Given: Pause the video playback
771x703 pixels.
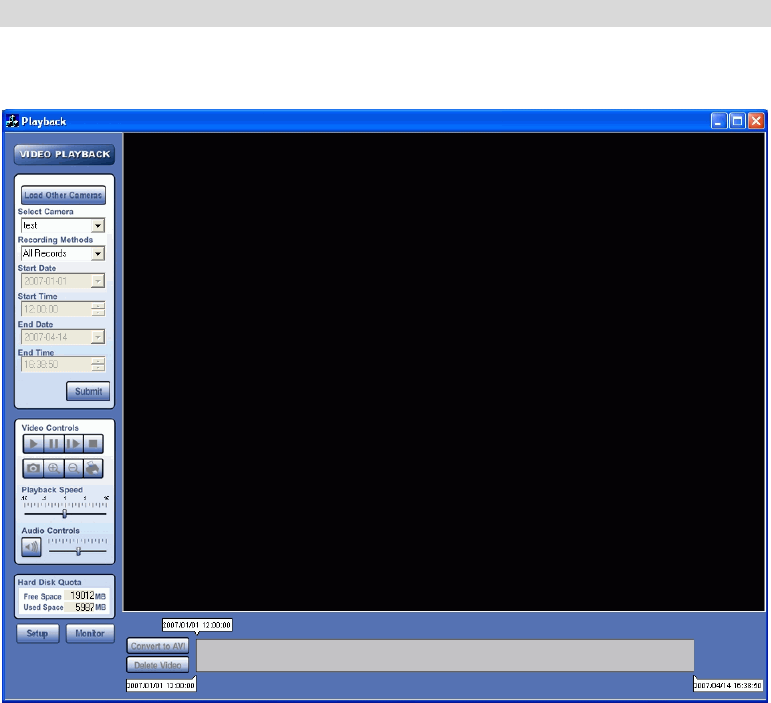Looking at the screenshot, I should coord(54,444).
